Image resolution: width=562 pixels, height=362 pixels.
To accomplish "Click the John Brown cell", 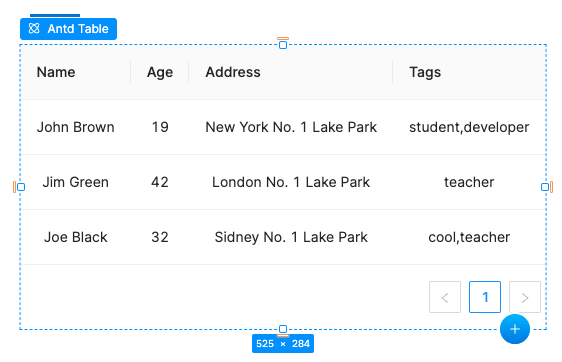I will (76, 127).
